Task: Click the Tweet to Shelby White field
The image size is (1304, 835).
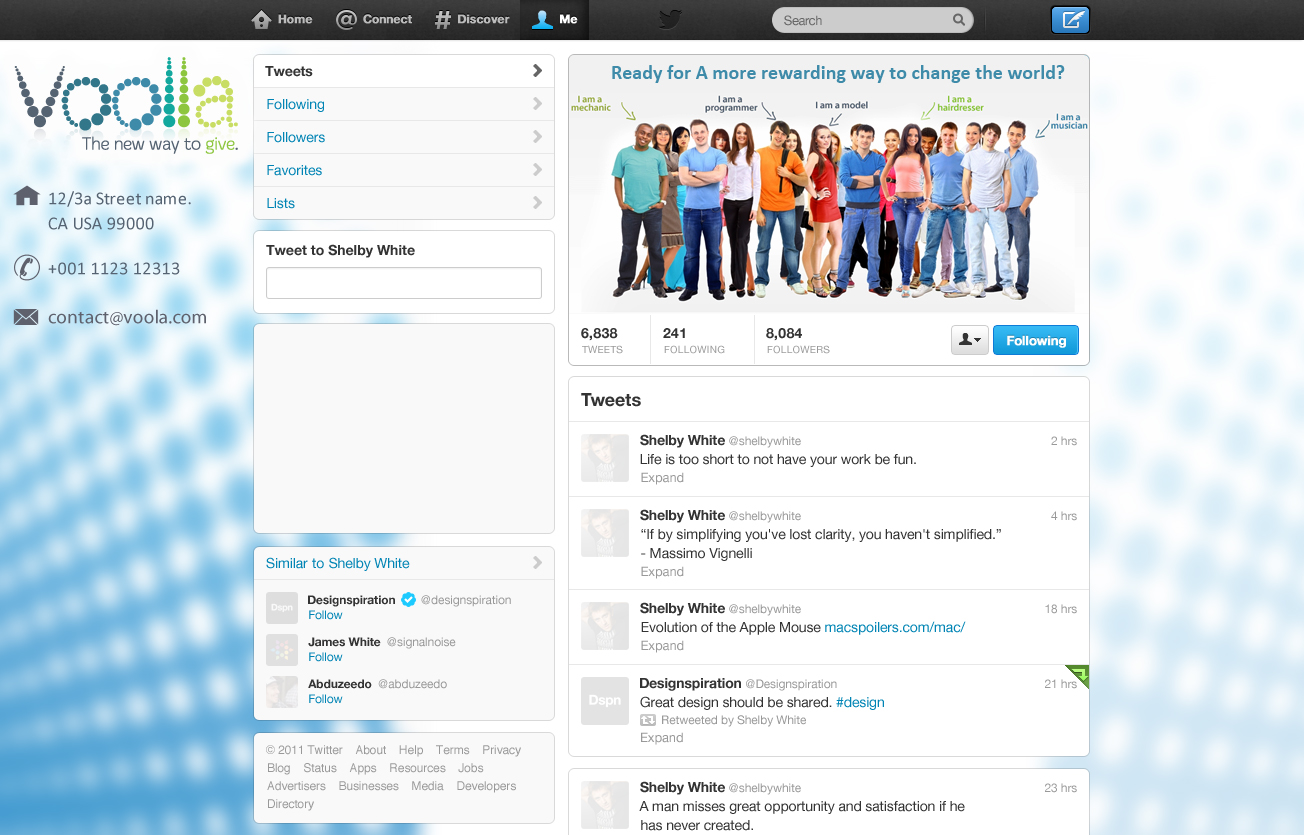Action: tap(403, 283)
